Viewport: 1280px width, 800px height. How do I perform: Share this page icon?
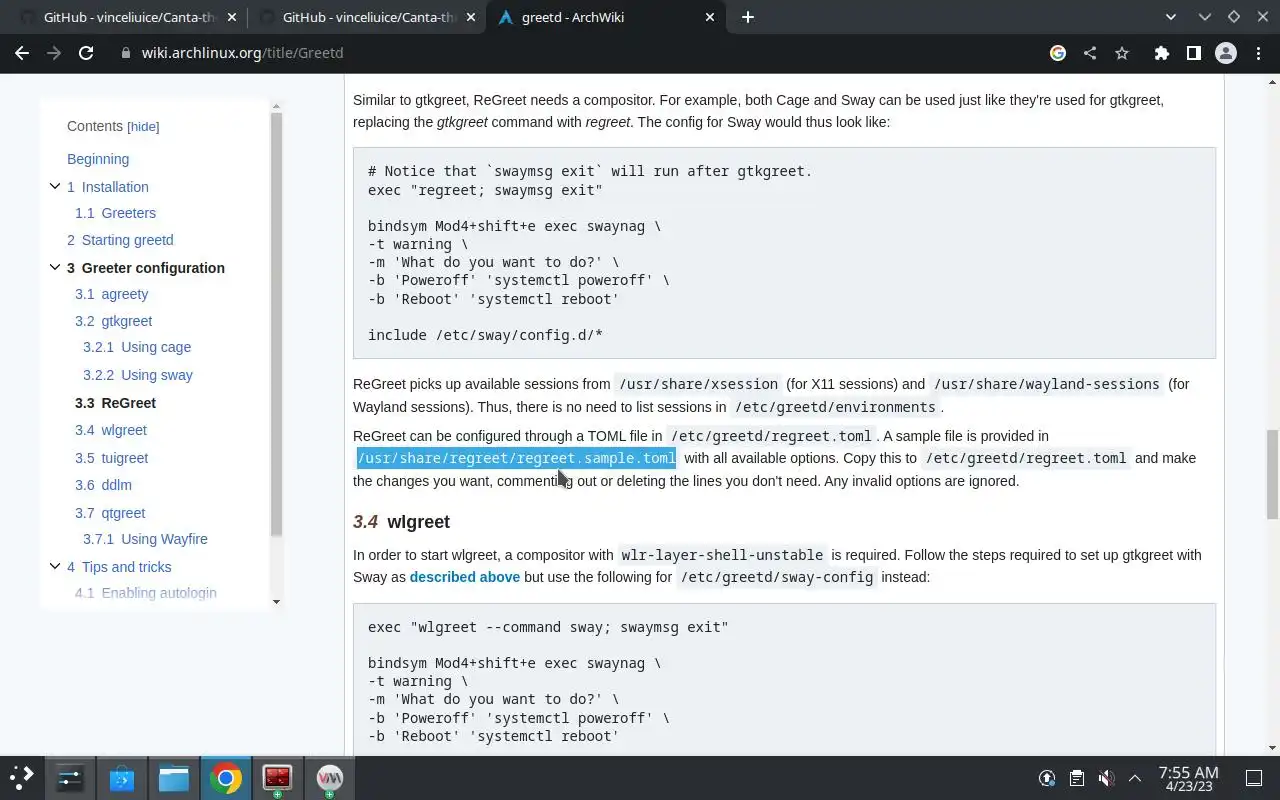(1090, 53)
